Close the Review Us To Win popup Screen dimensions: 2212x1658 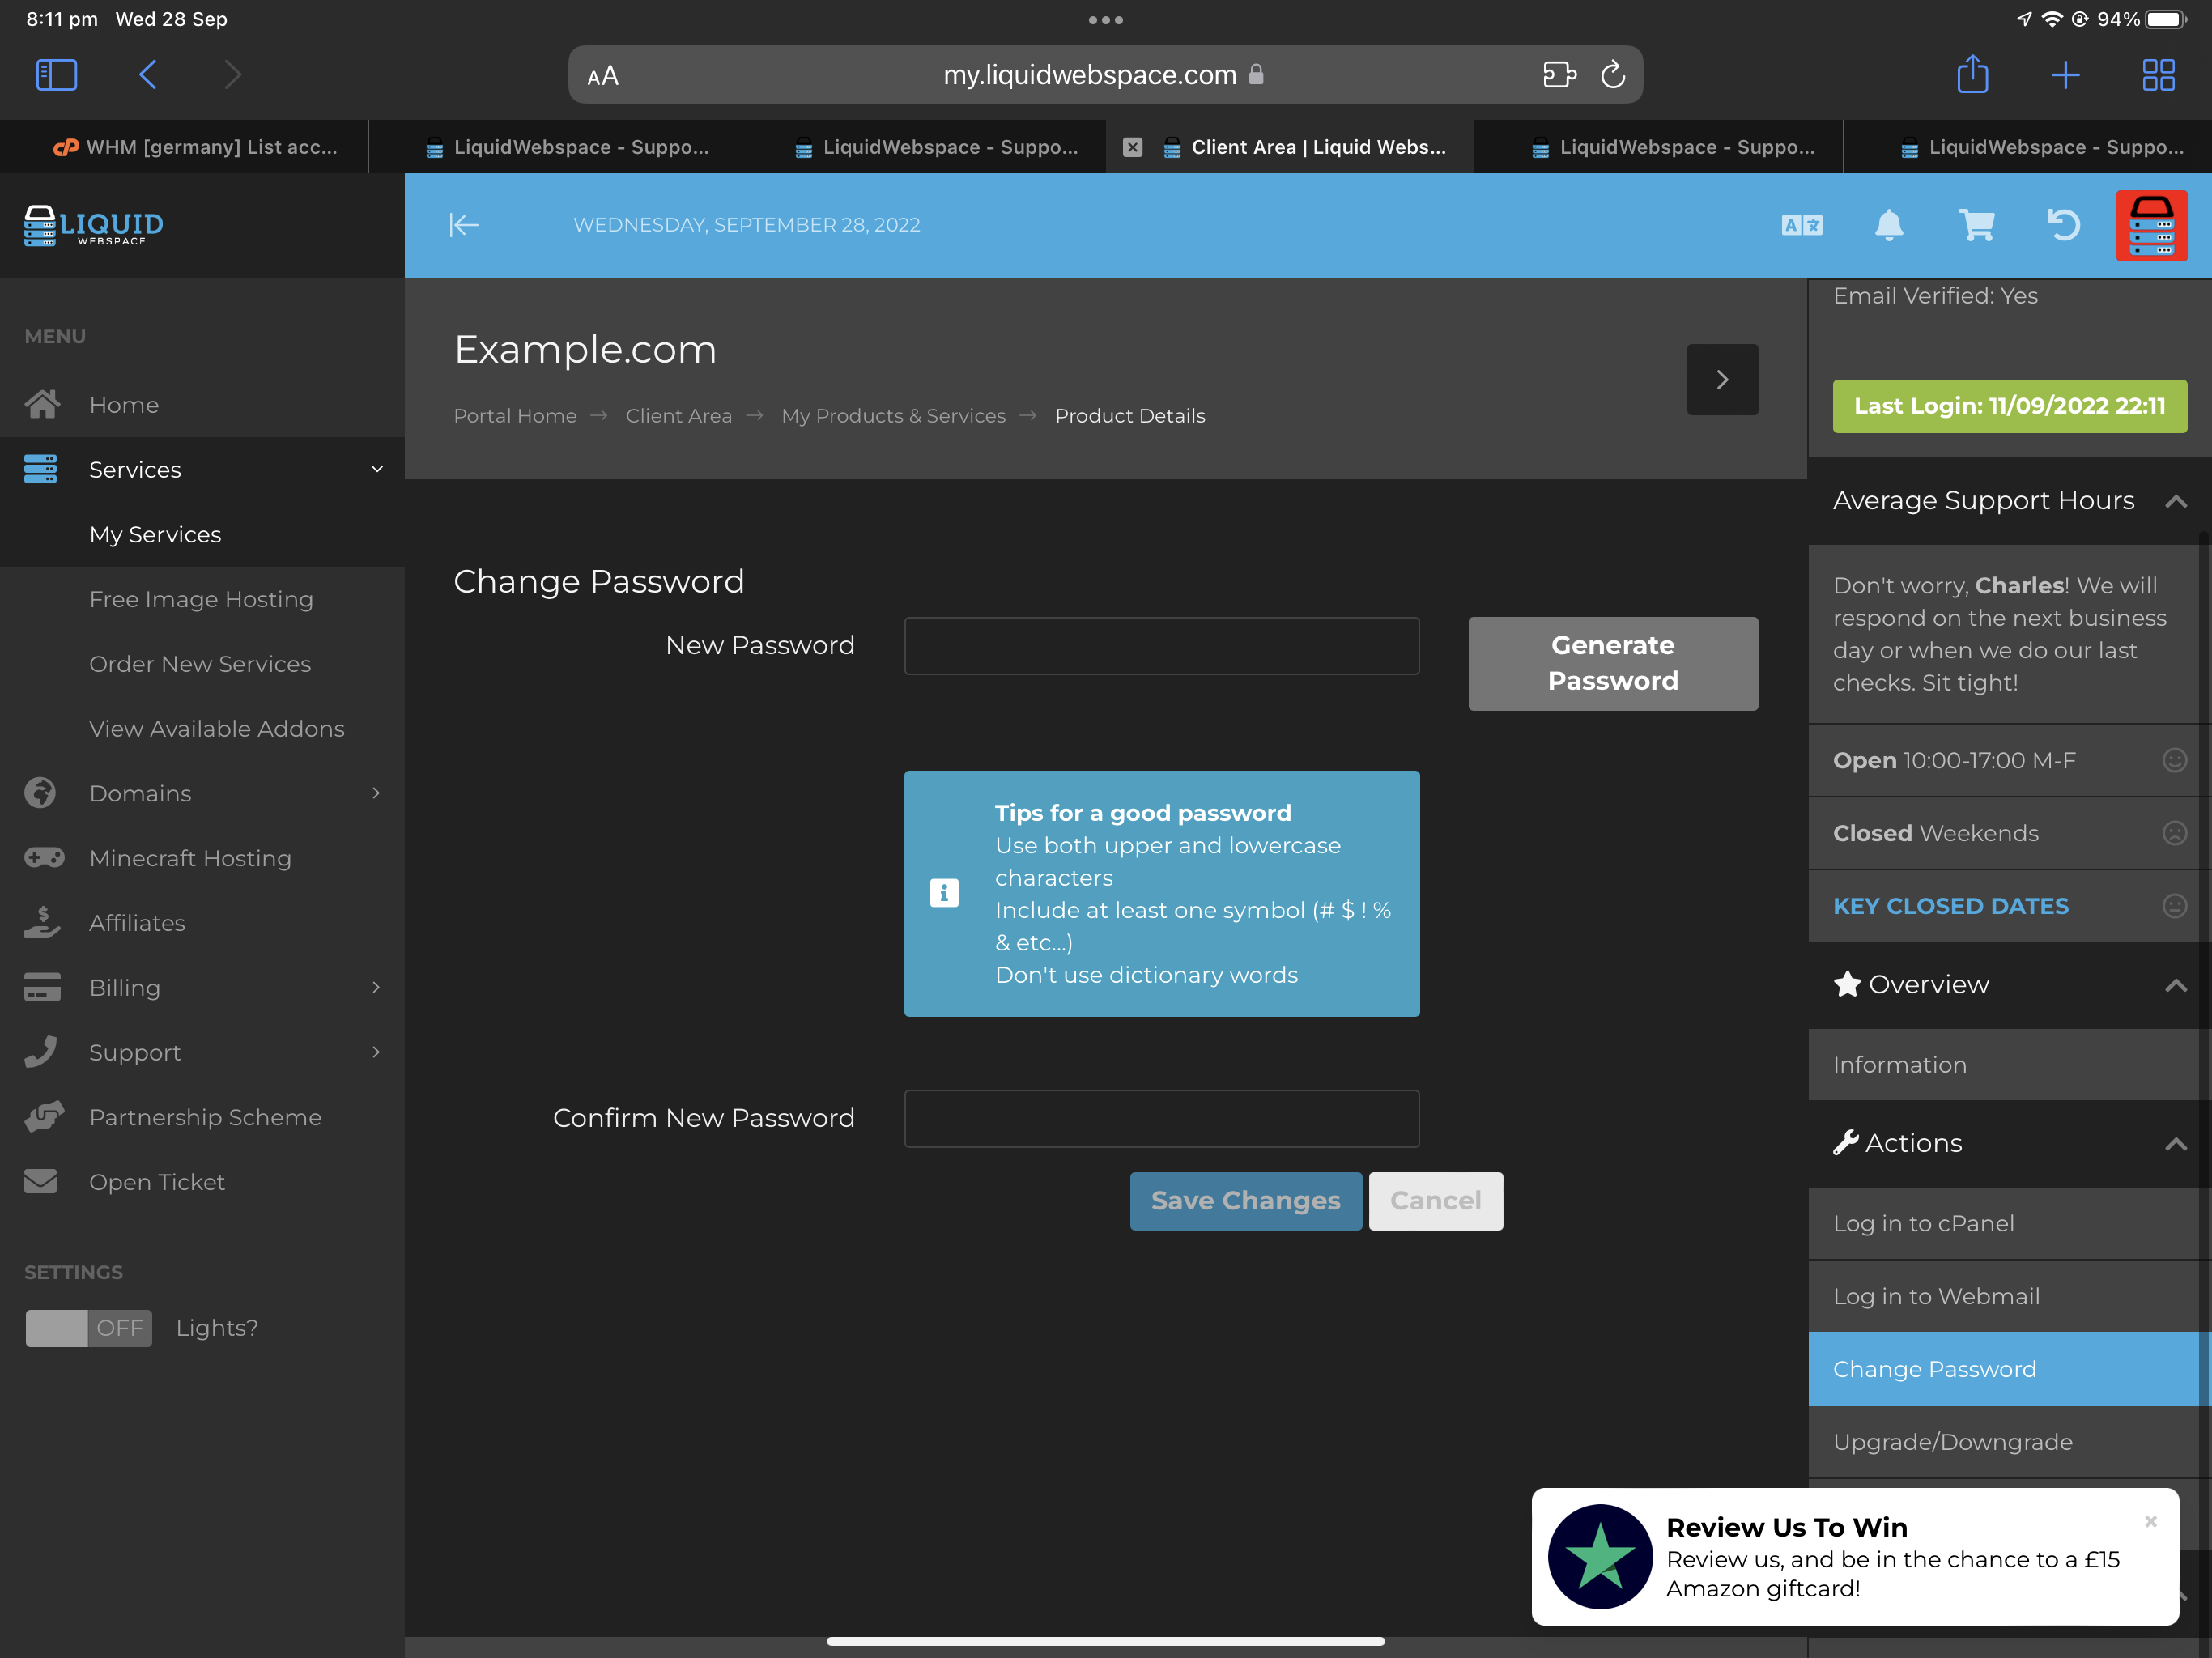coord(2150,1521)
